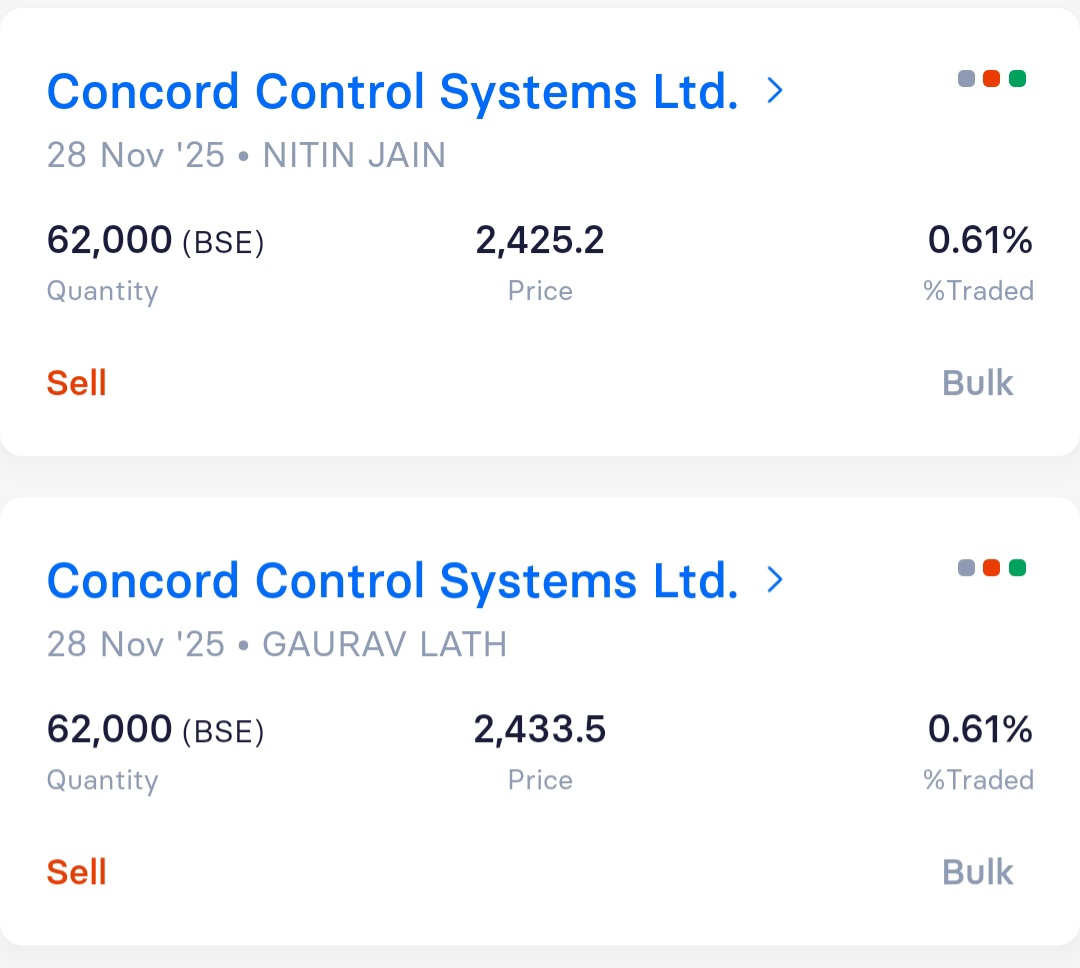The image size is (1080, 968).
Task: Click 62,000 quantity on Nitin Jain card
Action: pos(110,241)
